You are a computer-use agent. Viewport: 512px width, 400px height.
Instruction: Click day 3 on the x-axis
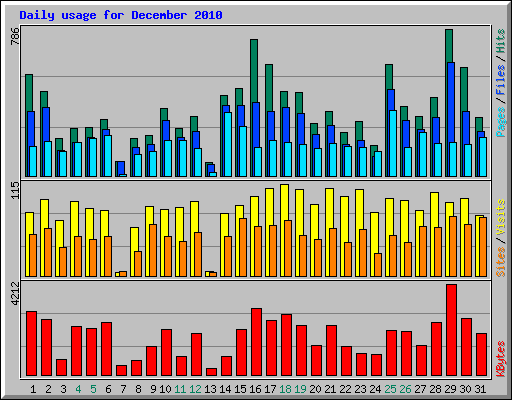click(63, 389)
